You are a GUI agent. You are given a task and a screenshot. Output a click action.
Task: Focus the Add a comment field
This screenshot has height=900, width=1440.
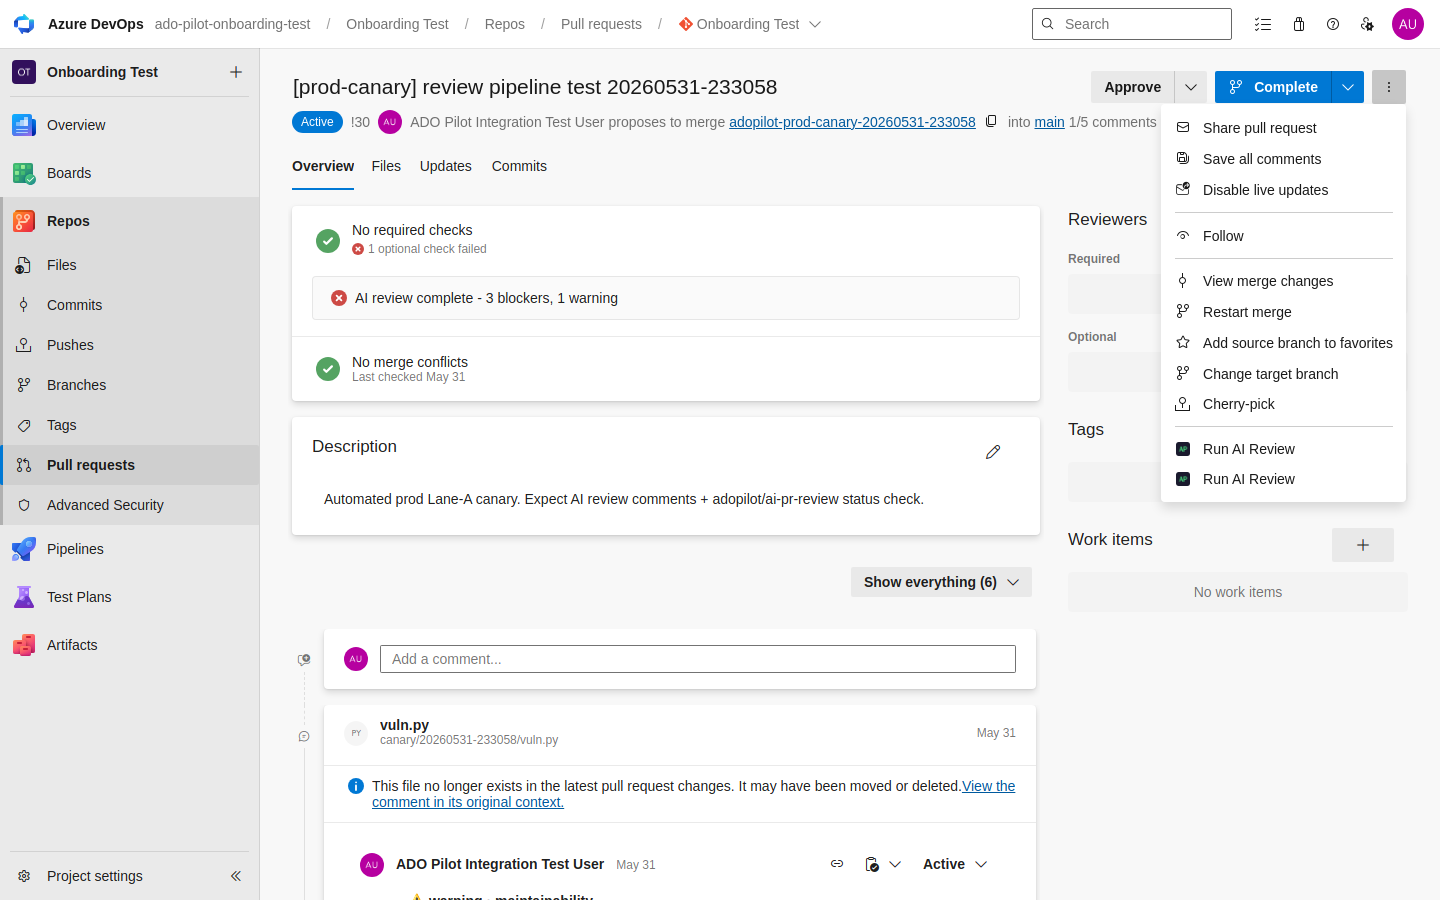[x=698, y=659]
